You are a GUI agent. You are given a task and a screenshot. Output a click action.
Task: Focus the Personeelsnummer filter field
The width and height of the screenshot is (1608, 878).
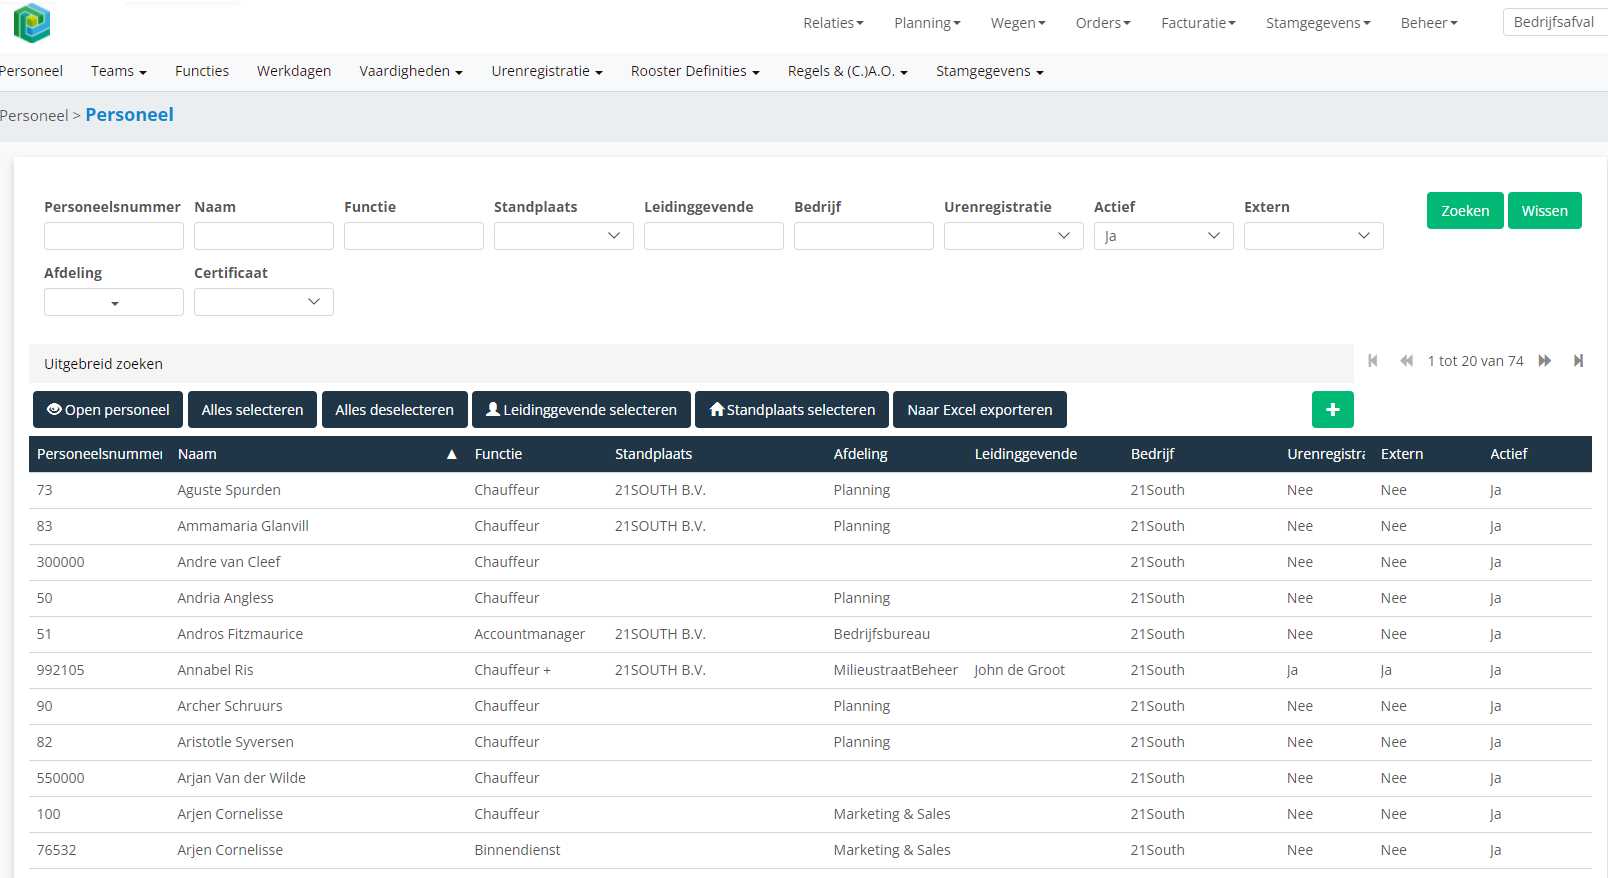coord(114,236)
